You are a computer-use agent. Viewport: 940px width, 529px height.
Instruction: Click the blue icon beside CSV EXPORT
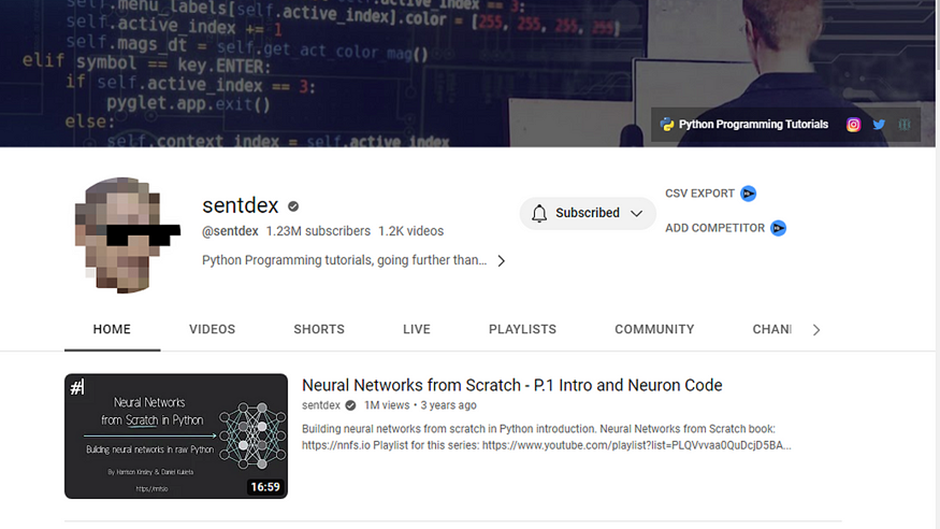pos(748,194)
